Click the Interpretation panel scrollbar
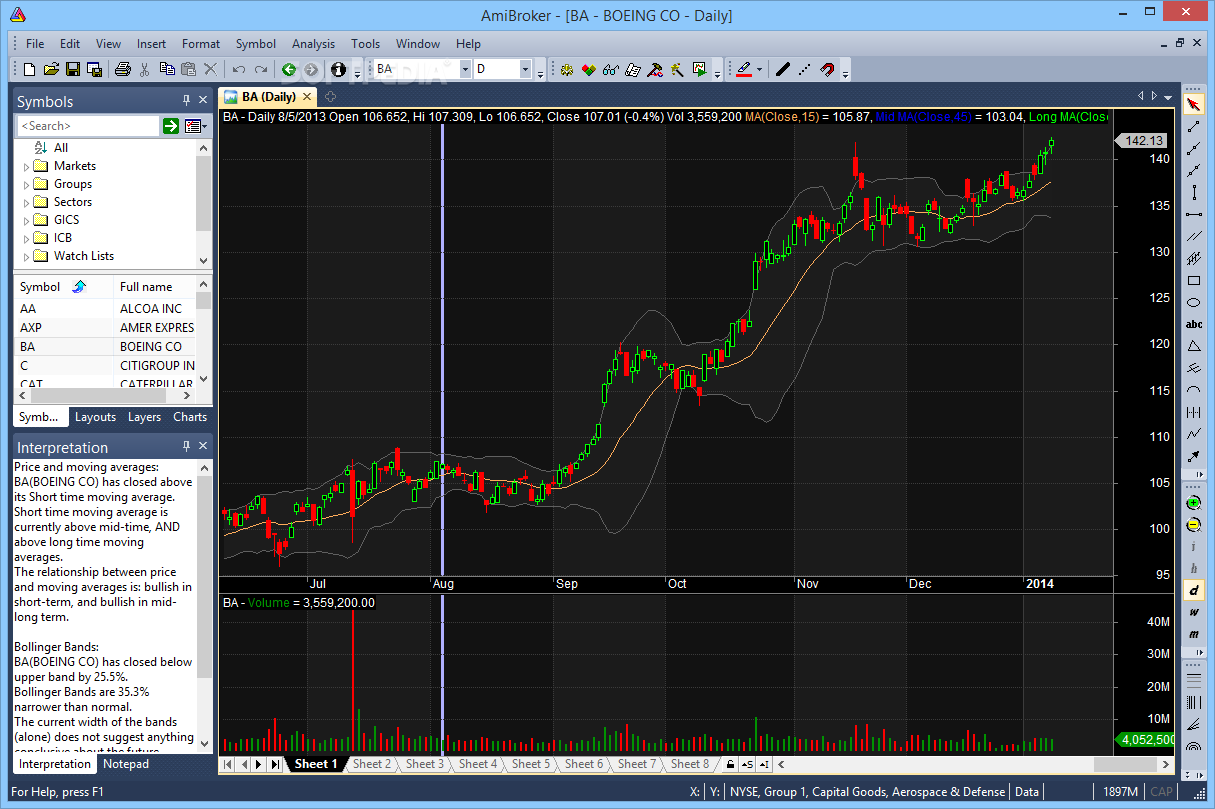 pos(204,607)
